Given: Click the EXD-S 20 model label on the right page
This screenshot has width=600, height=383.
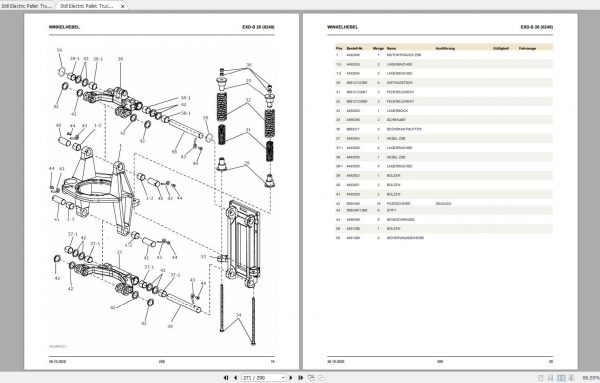Looking at the screenshot, I should point(536,27).
